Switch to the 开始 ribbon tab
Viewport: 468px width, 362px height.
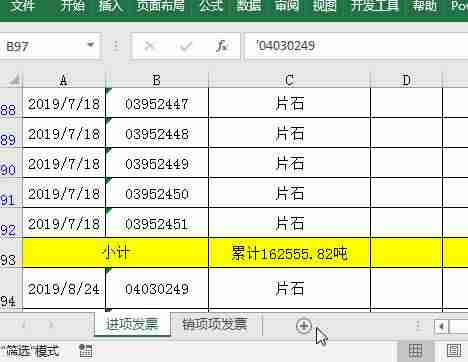tap(72, 6)
